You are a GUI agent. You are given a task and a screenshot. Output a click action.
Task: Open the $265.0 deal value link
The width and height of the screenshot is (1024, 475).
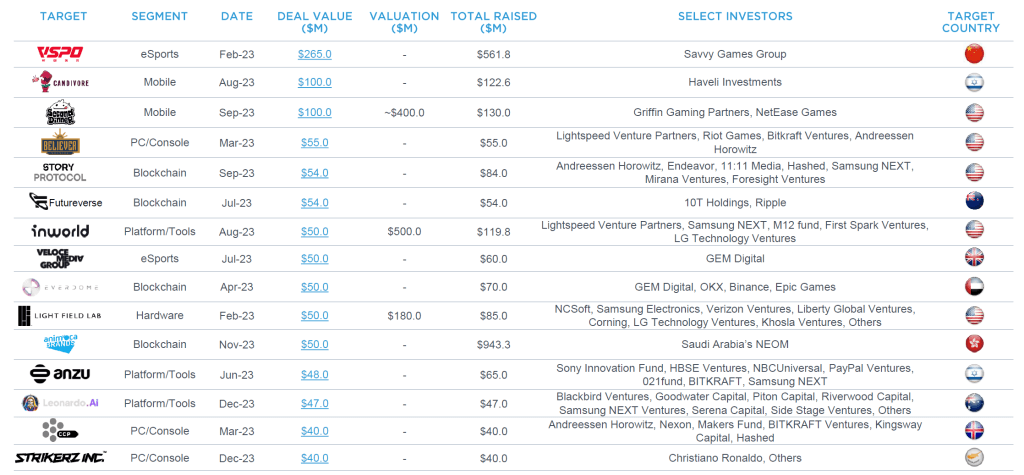pos(315,54)
